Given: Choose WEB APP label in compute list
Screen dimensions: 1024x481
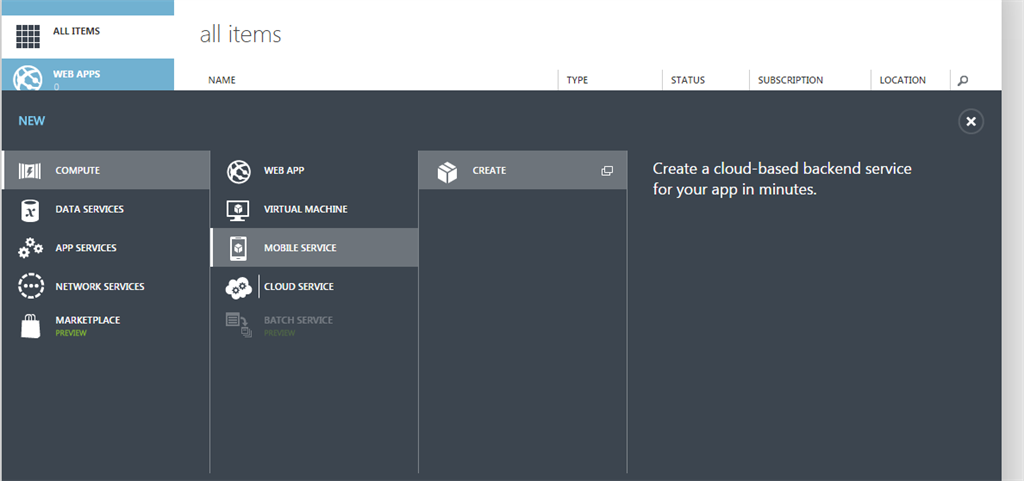Looking at the screenshot, I should [284, 170].
